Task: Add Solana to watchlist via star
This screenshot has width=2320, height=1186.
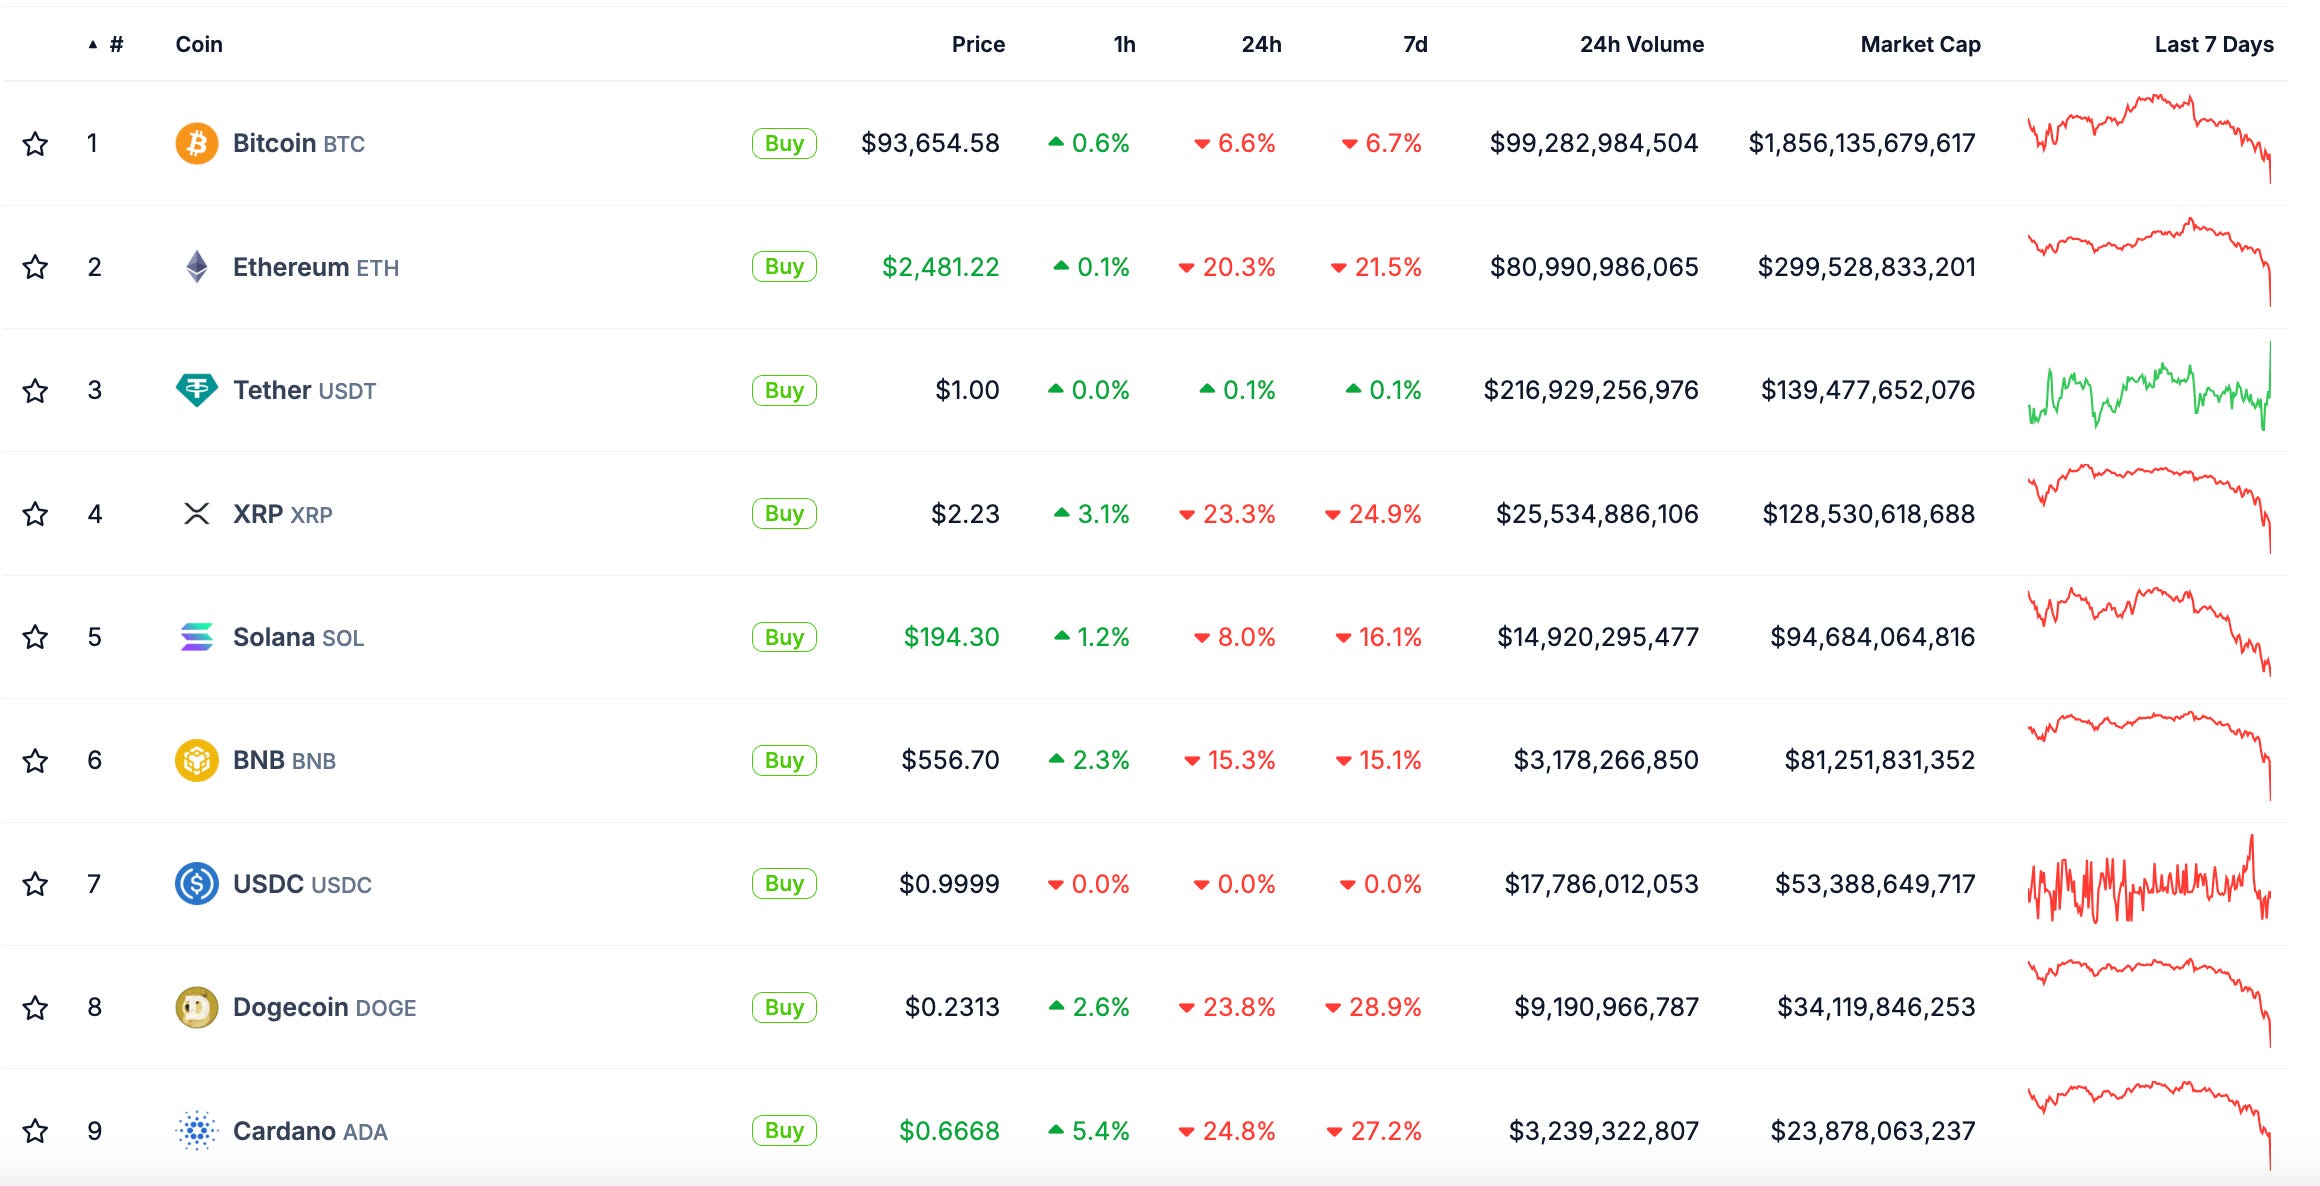Action: coord(36,637)
